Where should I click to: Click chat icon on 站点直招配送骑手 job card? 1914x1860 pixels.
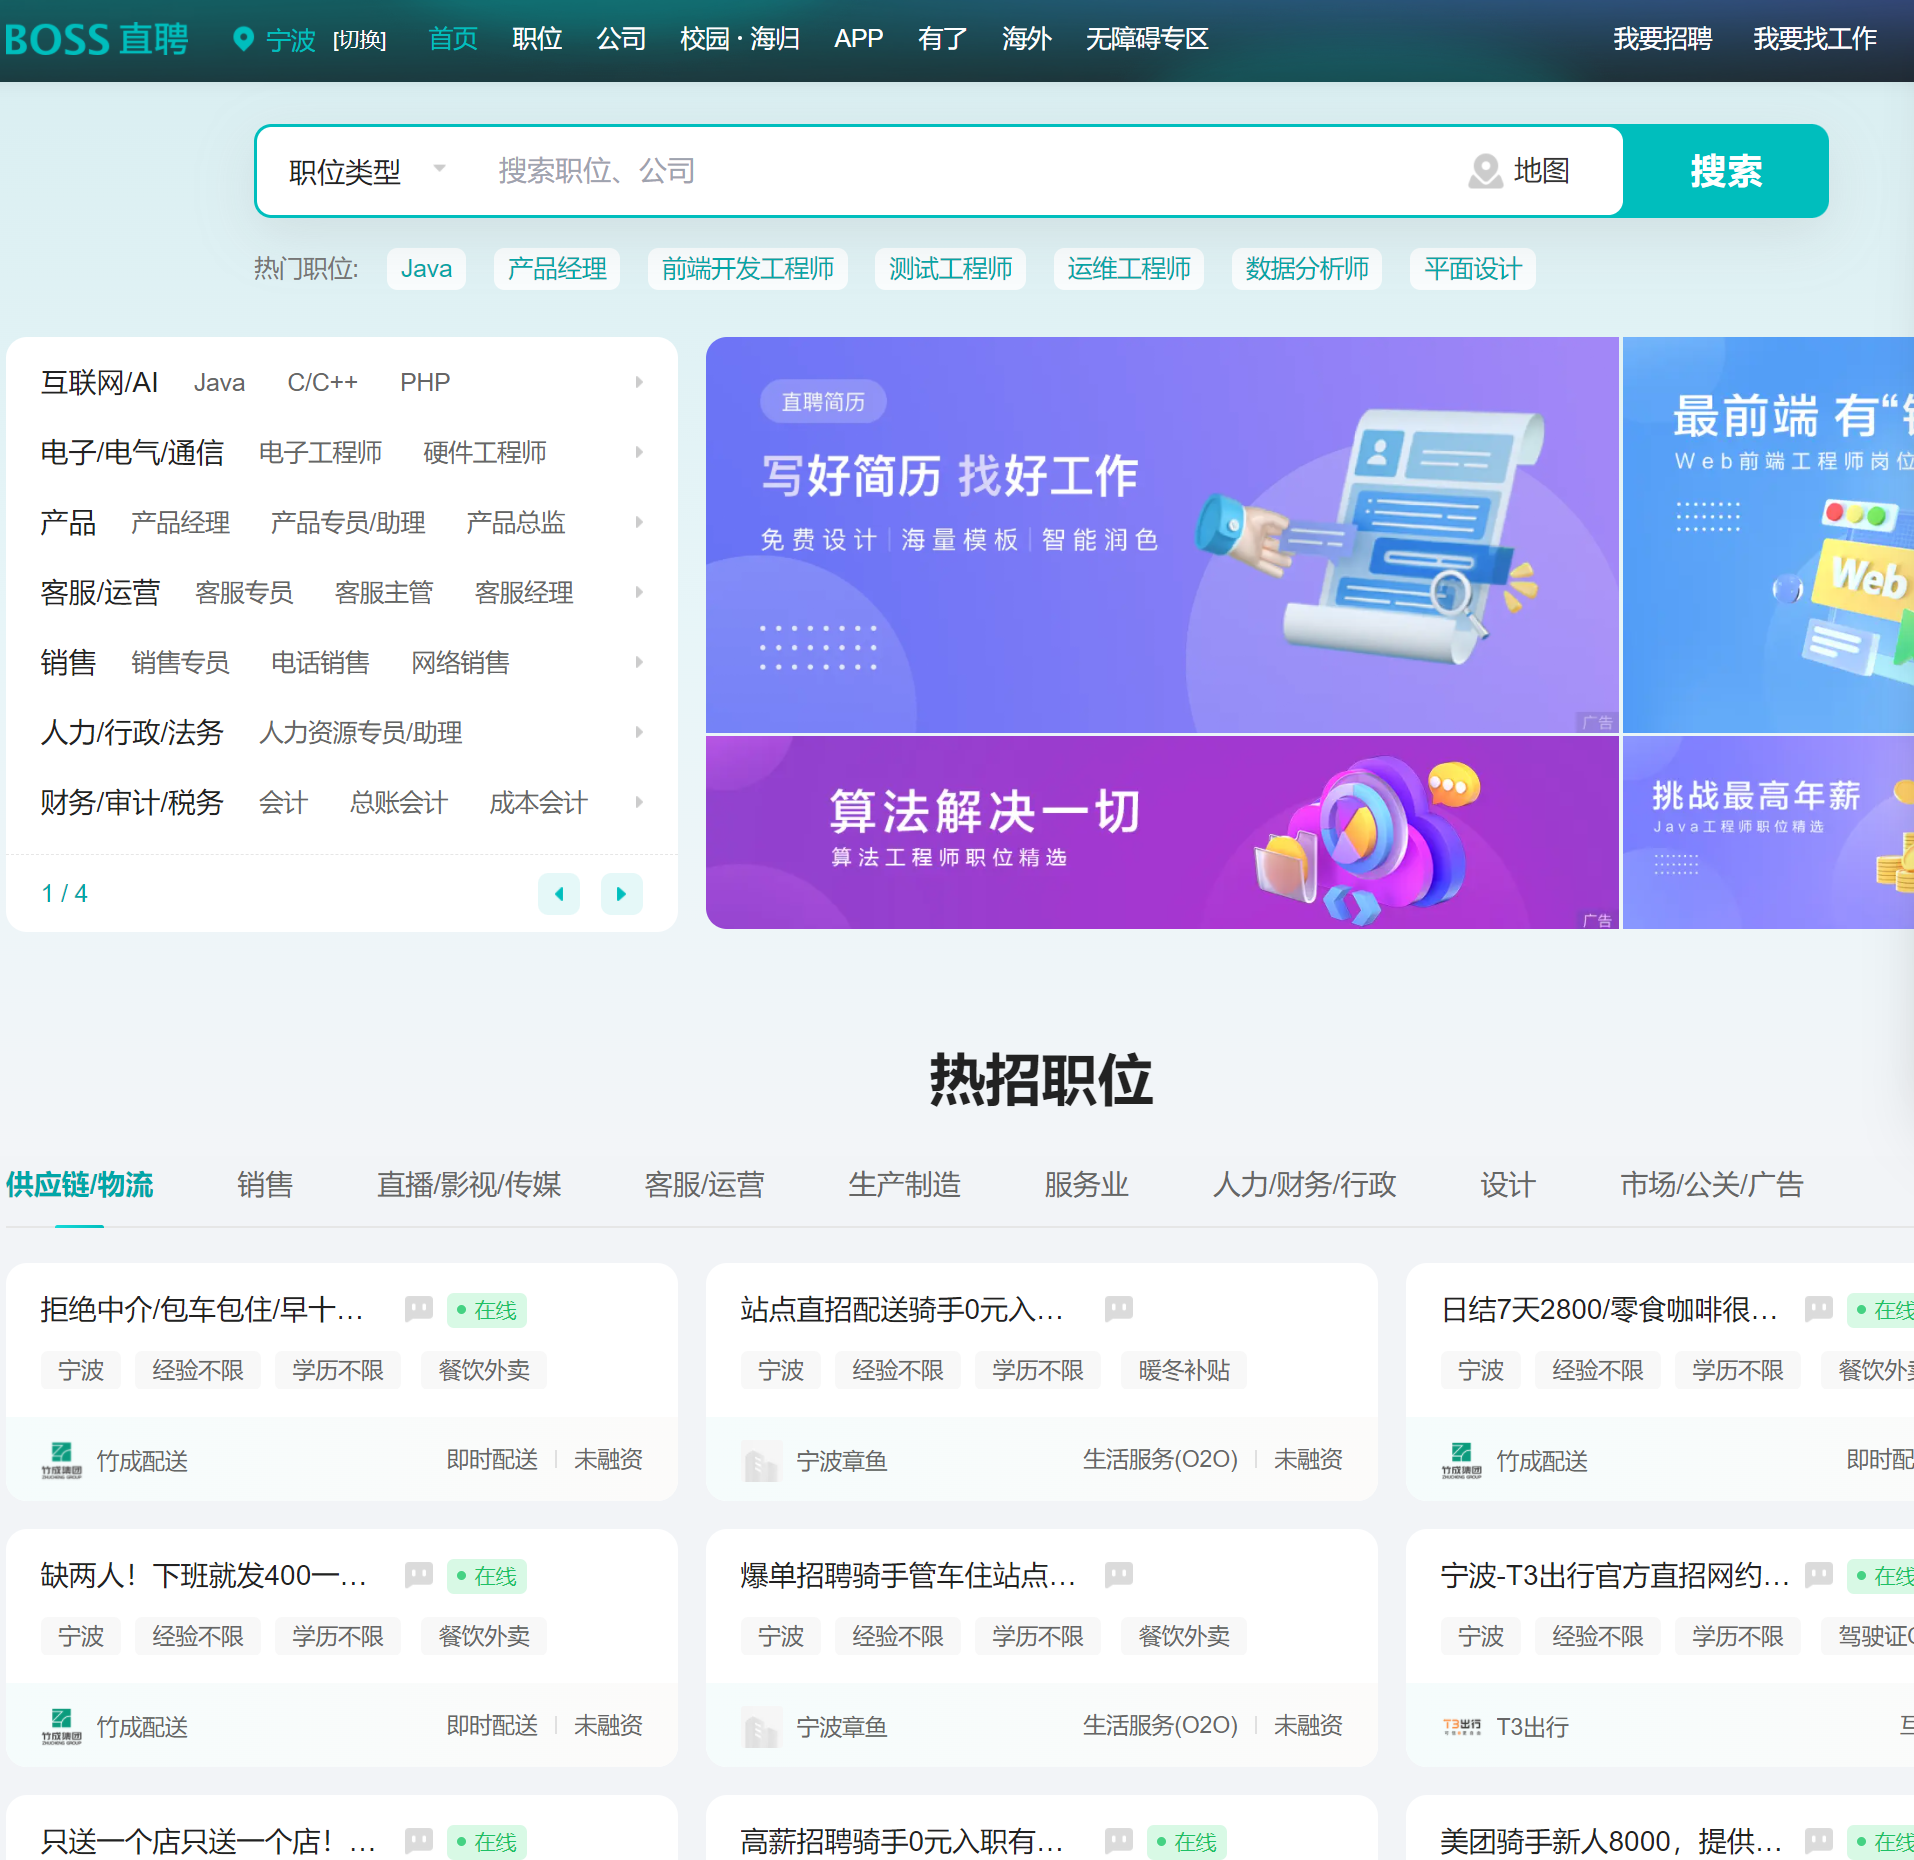point(1118,1308)
